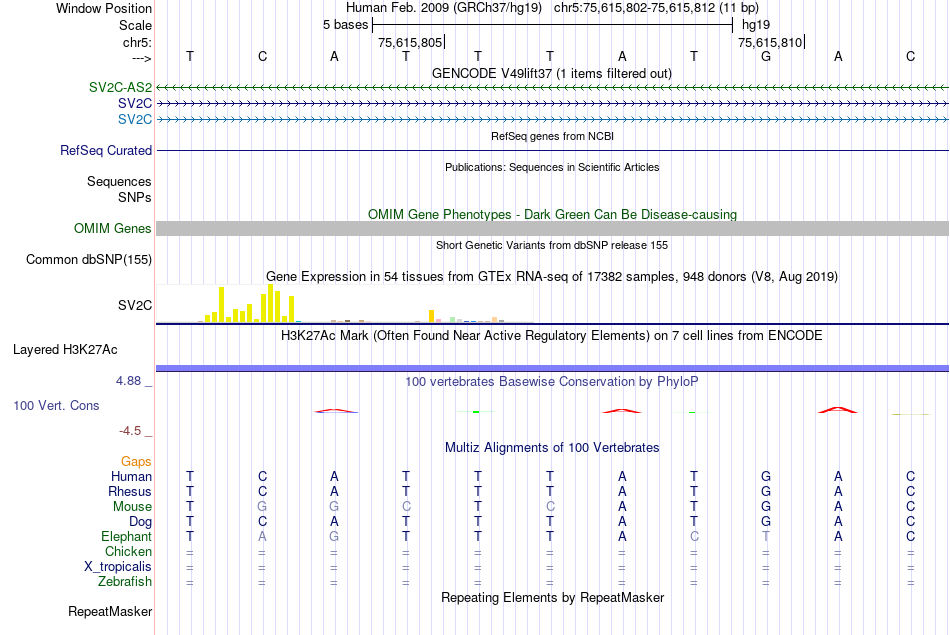Select the Sequences track label
The height and width of the screenshot is (635, 950).
pos(119,181)
